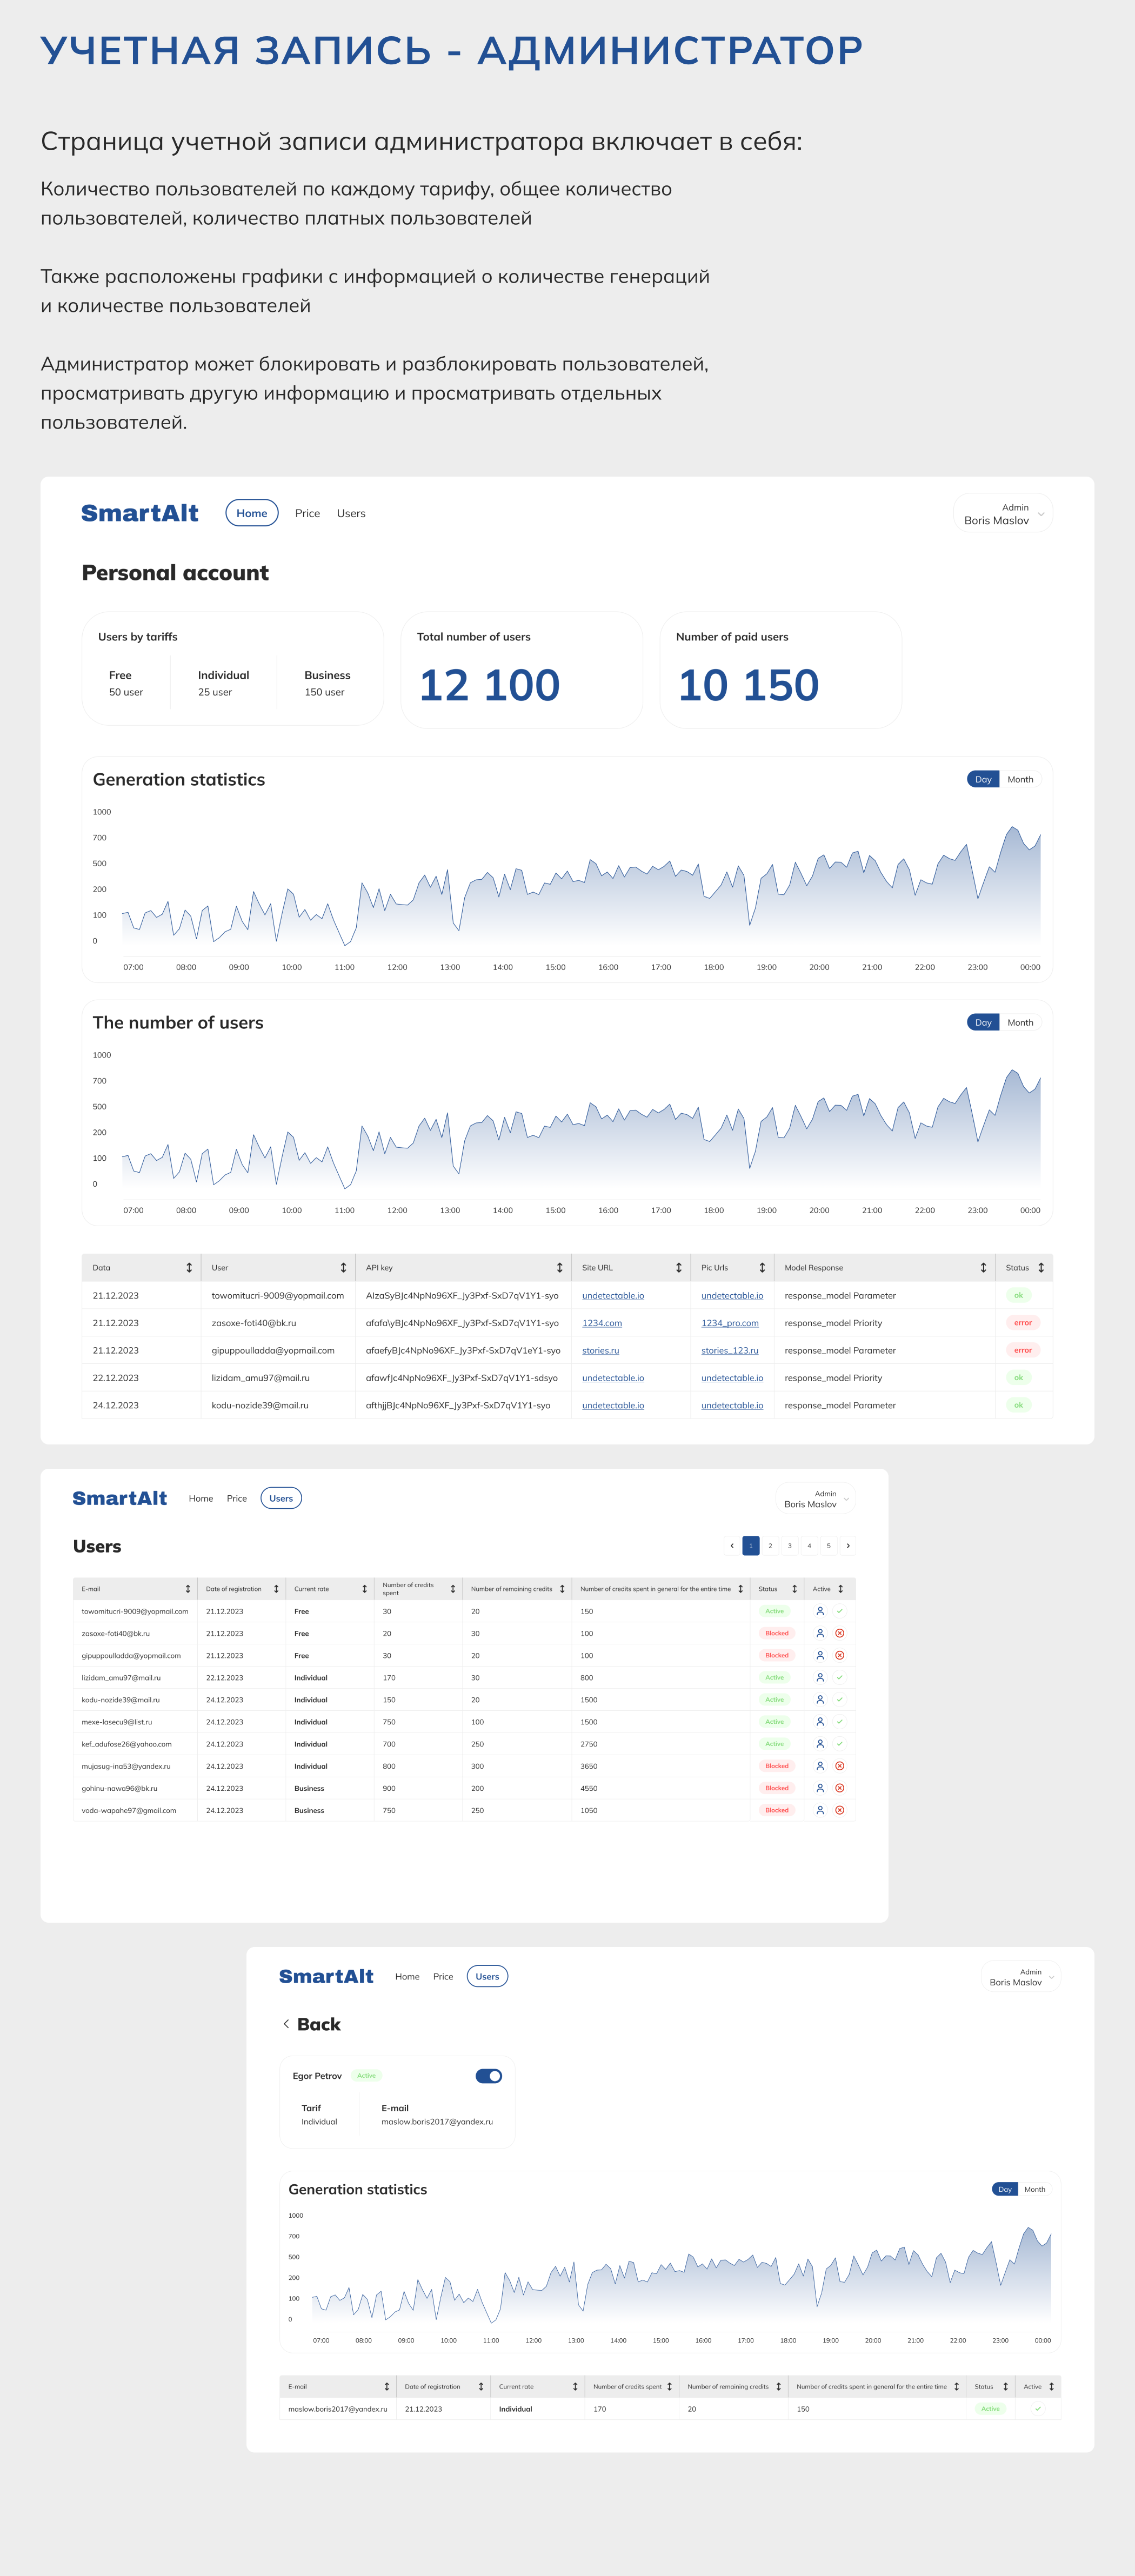Open stories_123.ru pic URL link

[729, 1350]
